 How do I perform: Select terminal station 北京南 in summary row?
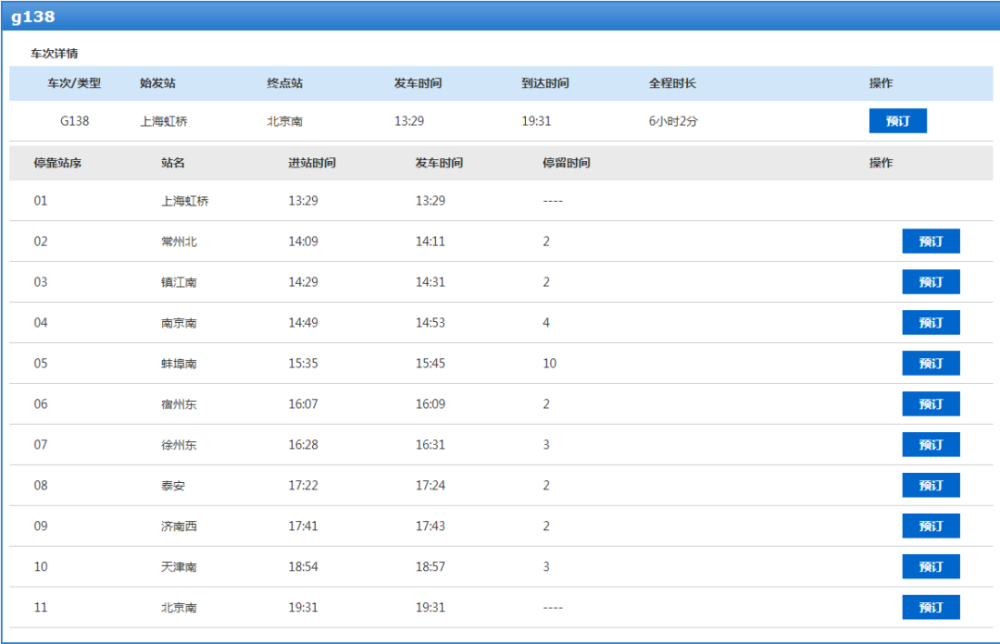click(x=285, y=121)
